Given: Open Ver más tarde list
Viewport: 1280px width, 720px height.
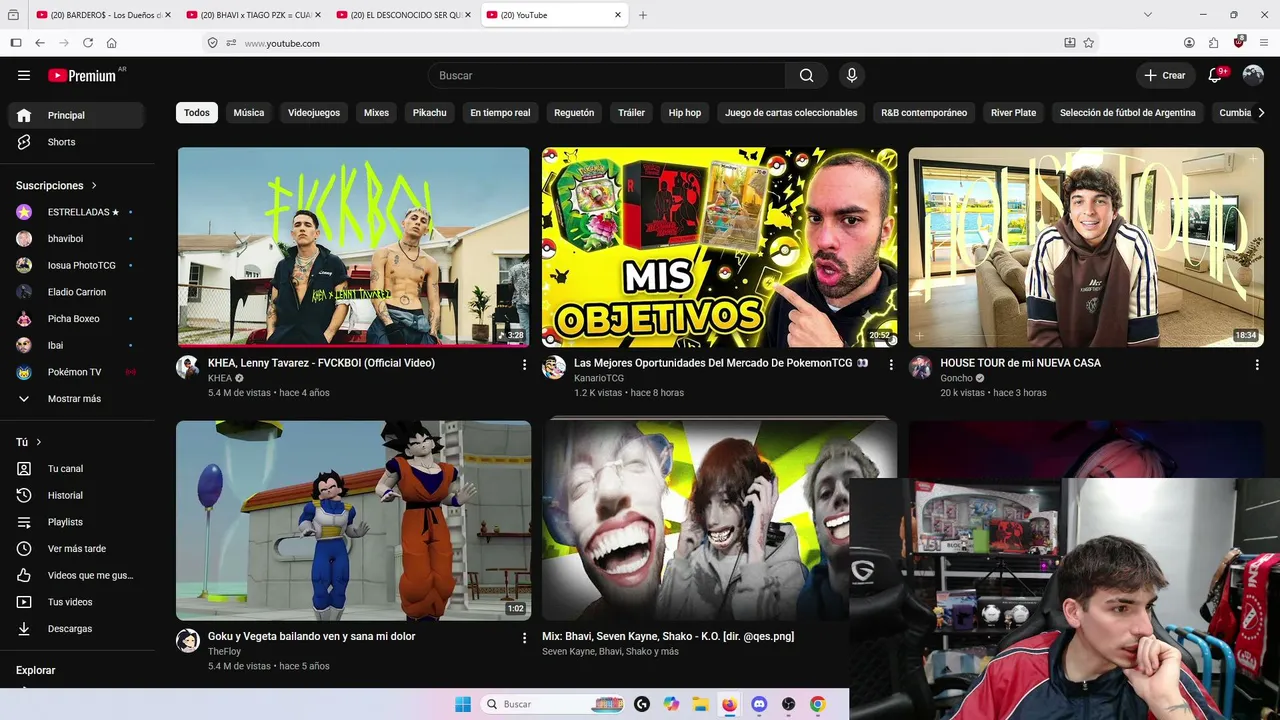Looking at the screenshot, I should click(76, 549).
